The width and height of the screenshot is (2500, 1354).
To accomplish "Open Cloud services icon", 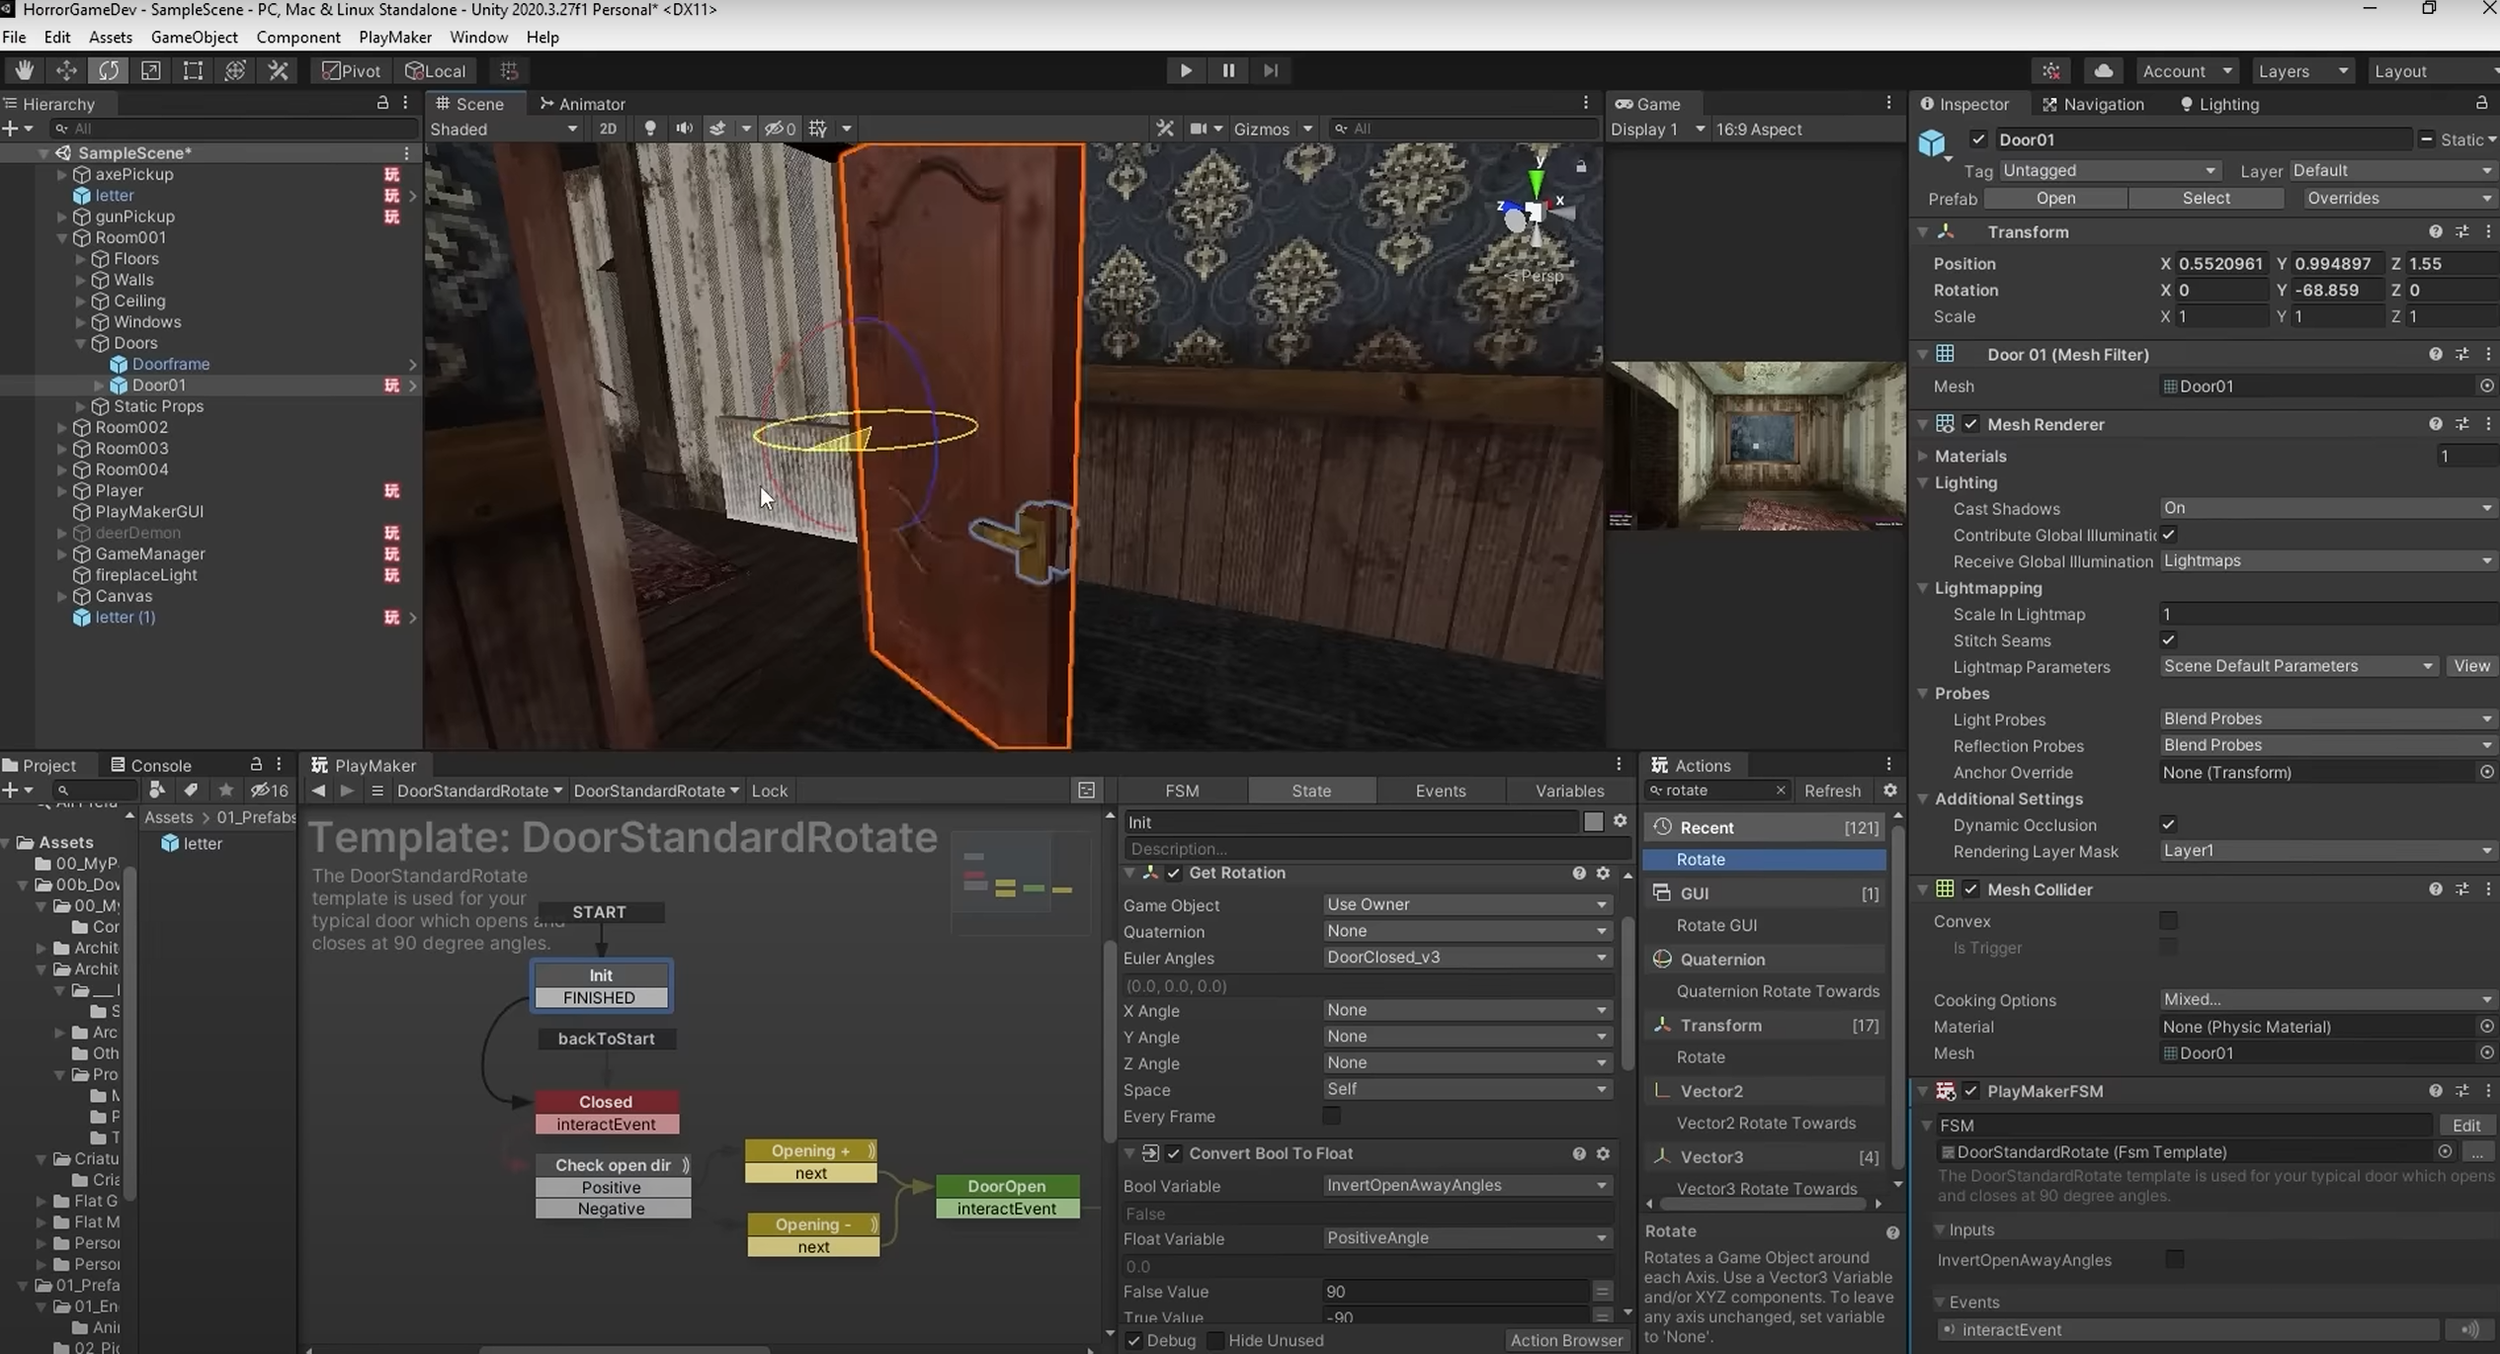I will (2103, 70).
